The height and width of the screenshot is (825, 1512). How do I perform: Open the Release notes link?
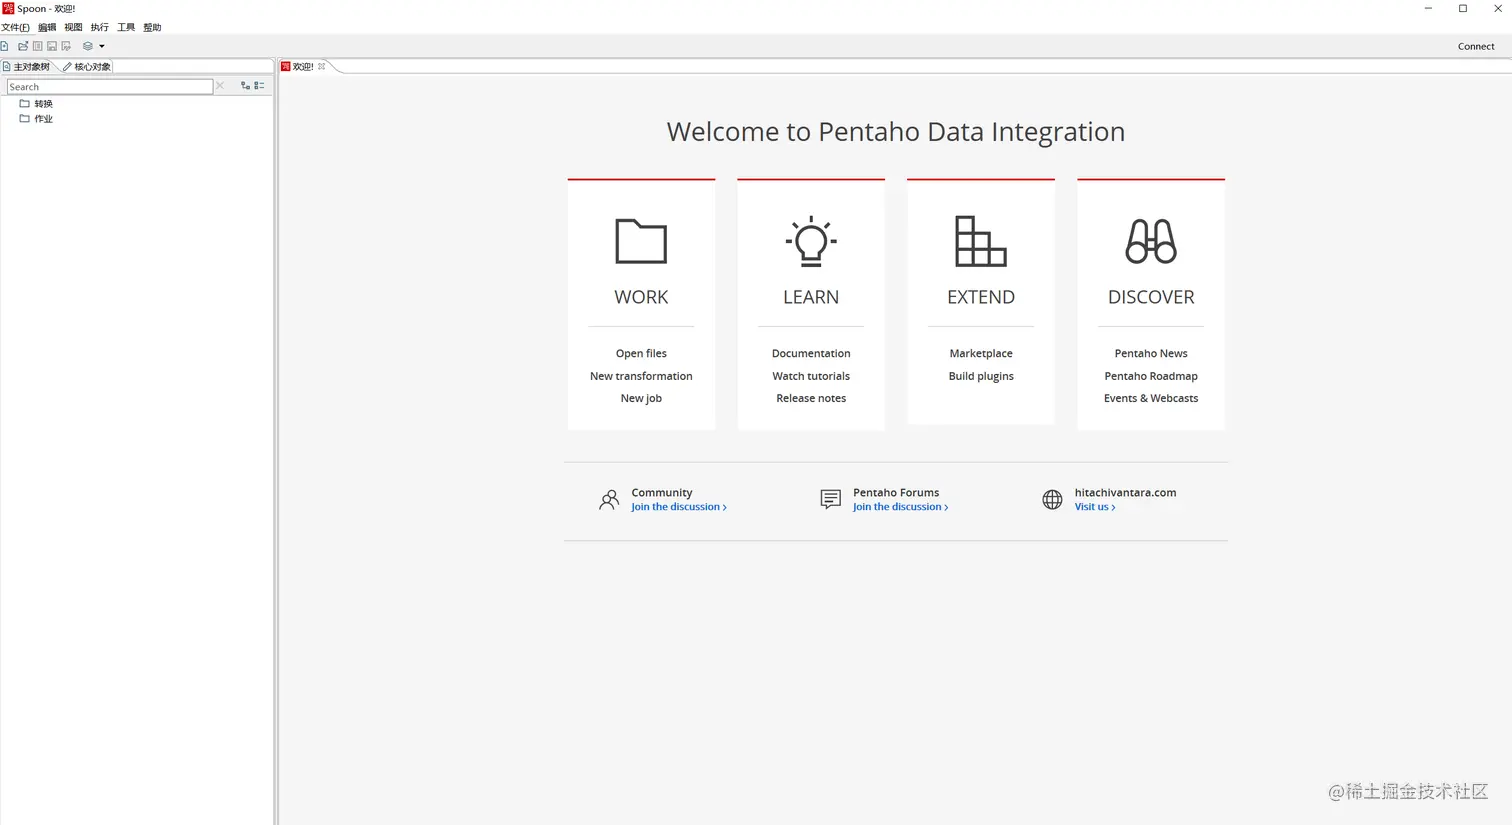[x=811, y=398]
